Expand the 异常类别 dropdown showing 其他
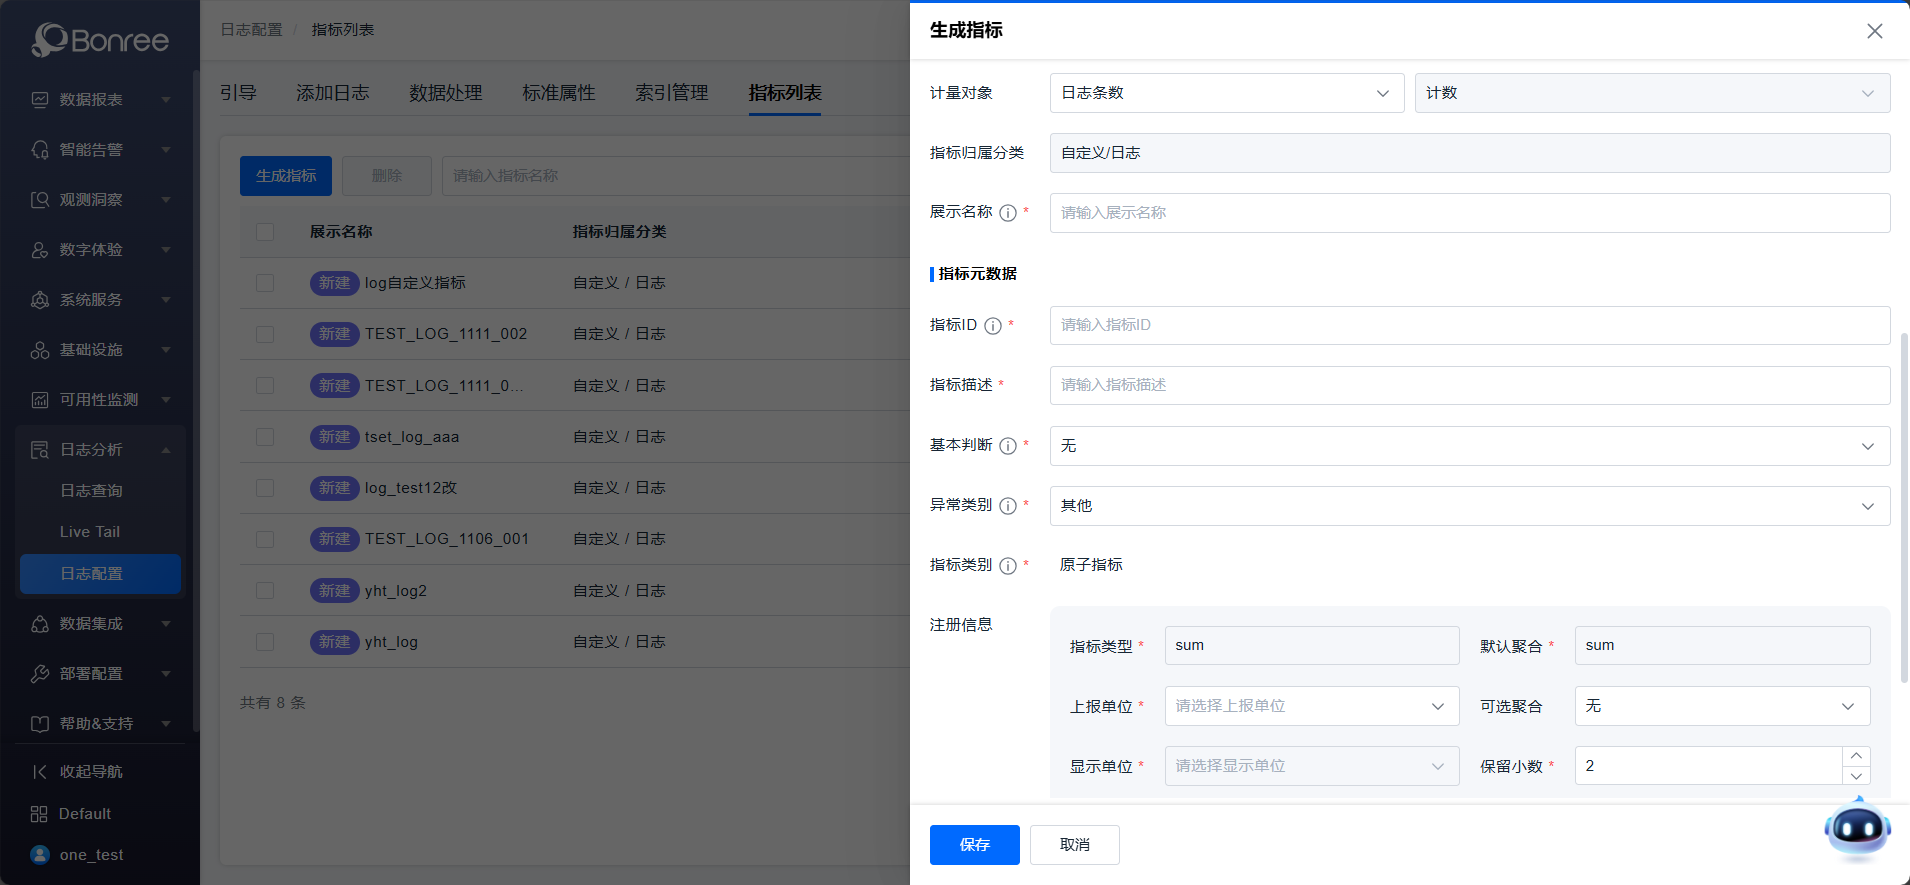 [1469, 506]
